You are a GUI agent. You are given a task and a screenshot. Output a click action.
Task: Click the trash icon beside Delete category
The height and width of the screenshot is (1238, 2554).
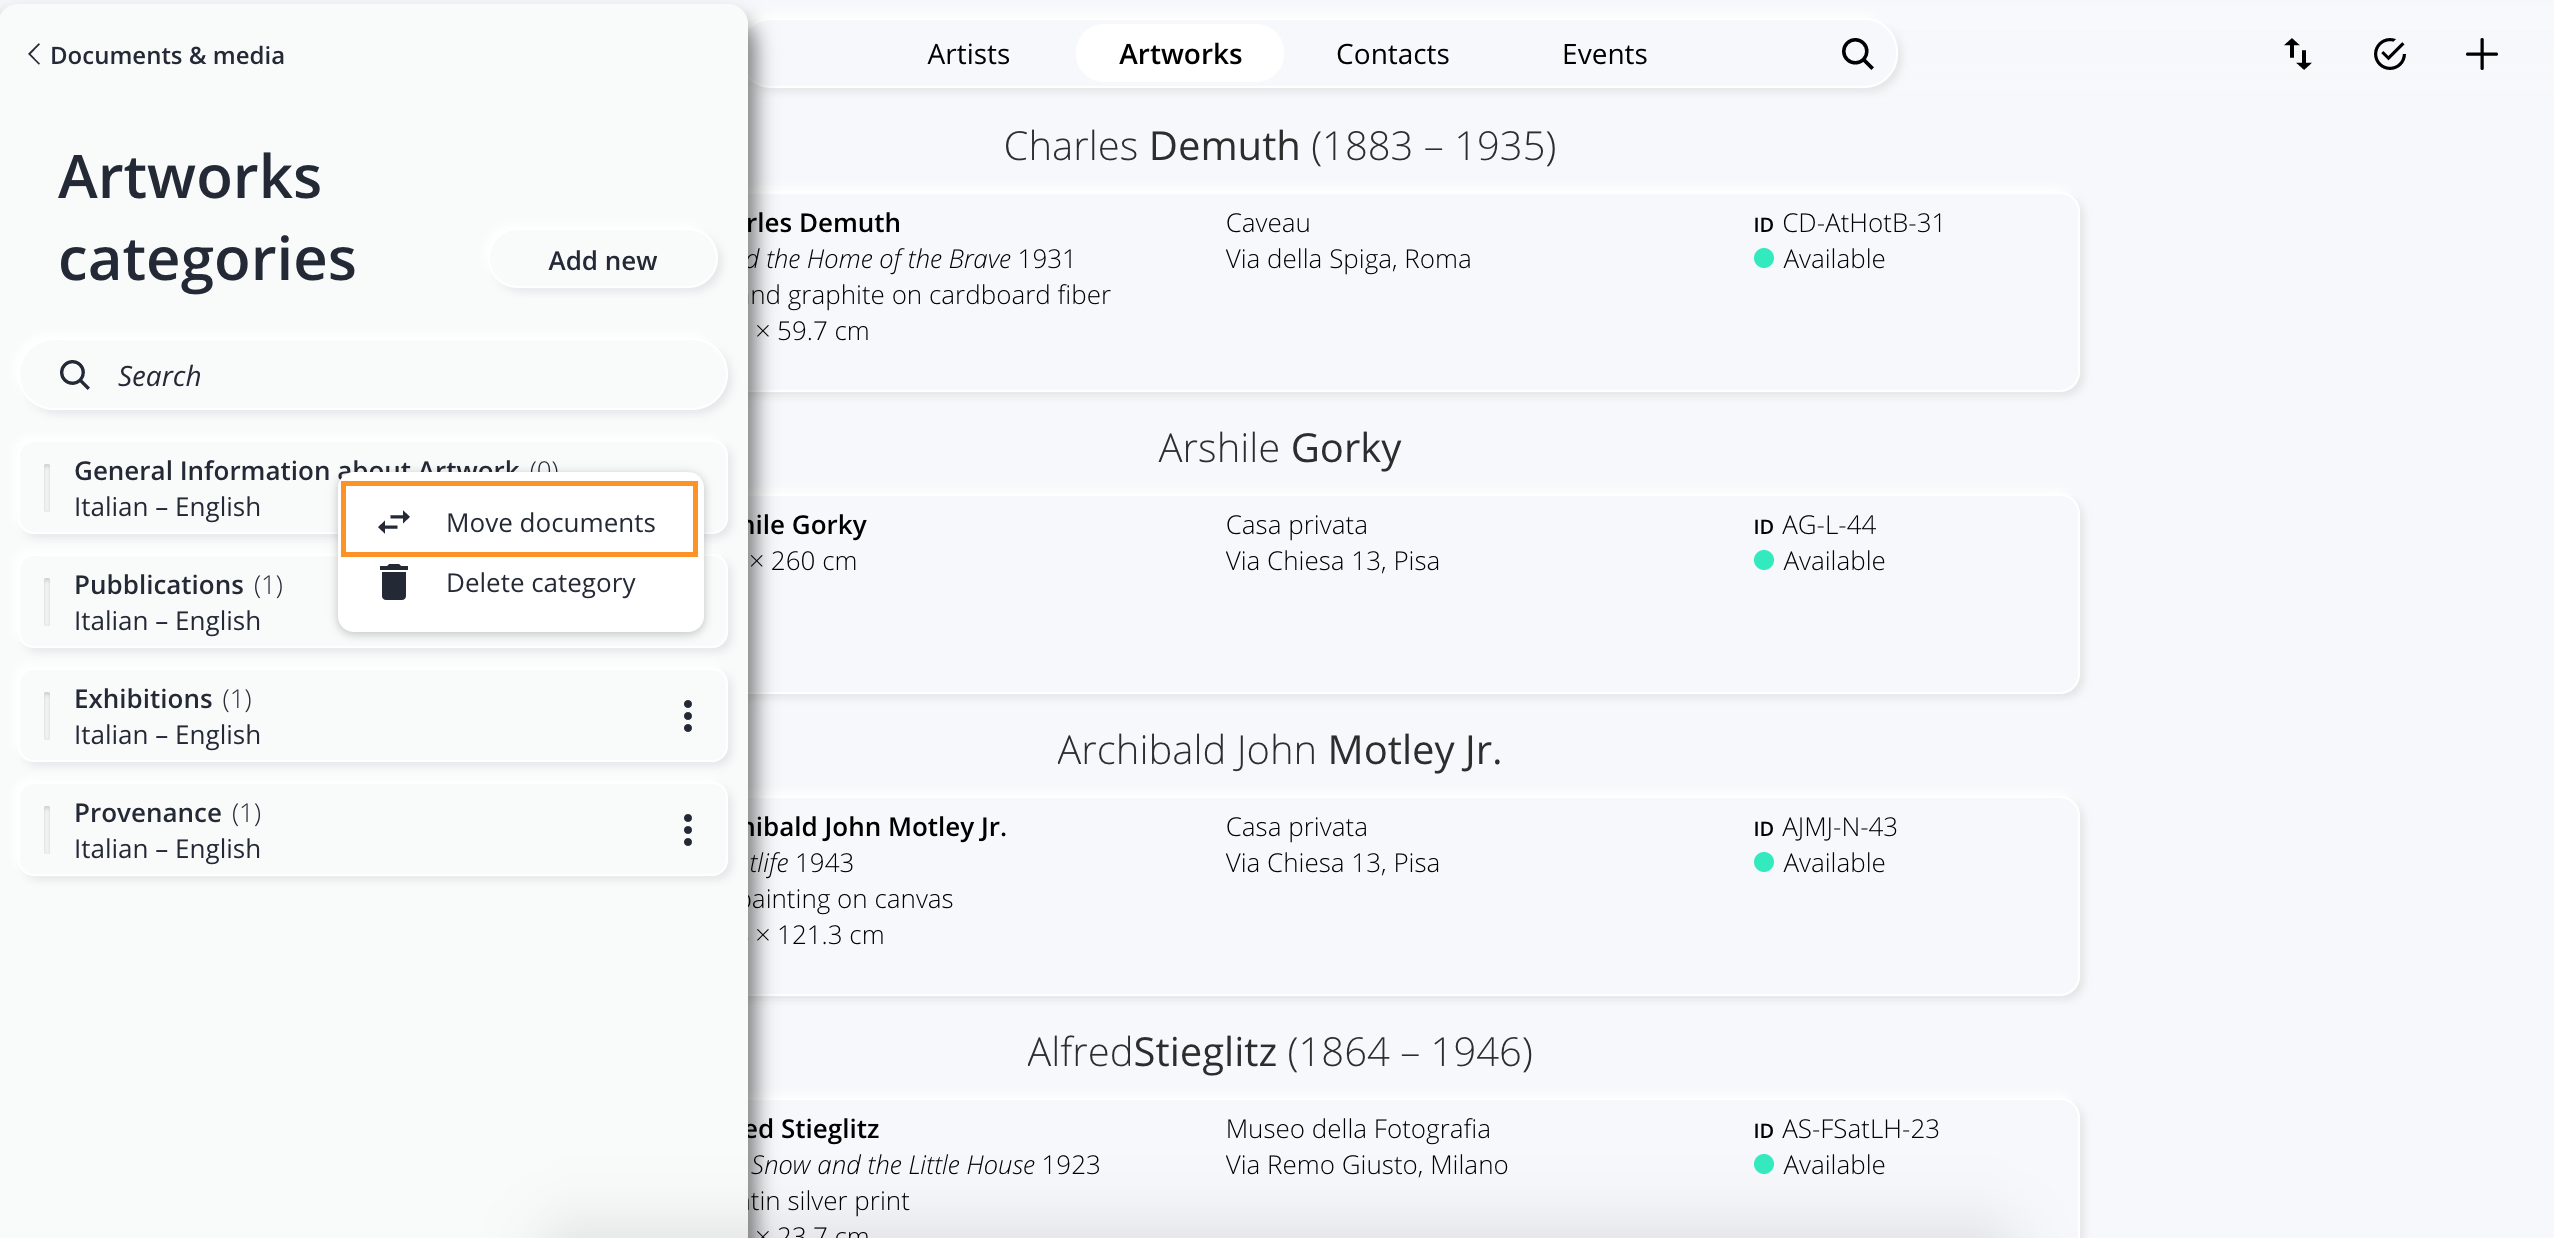tap(394, 582)
